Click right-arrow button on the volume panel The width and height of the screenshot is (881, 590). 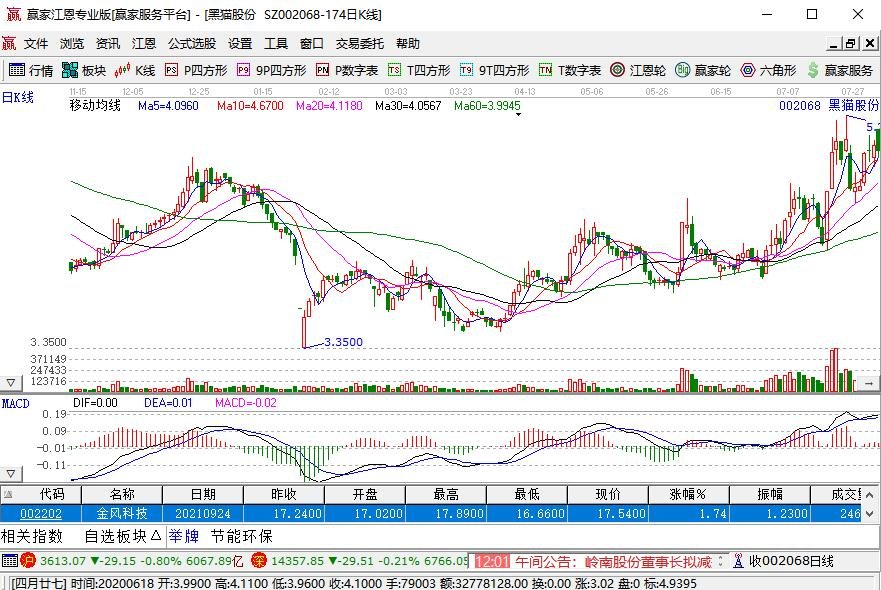coord(868,383)
